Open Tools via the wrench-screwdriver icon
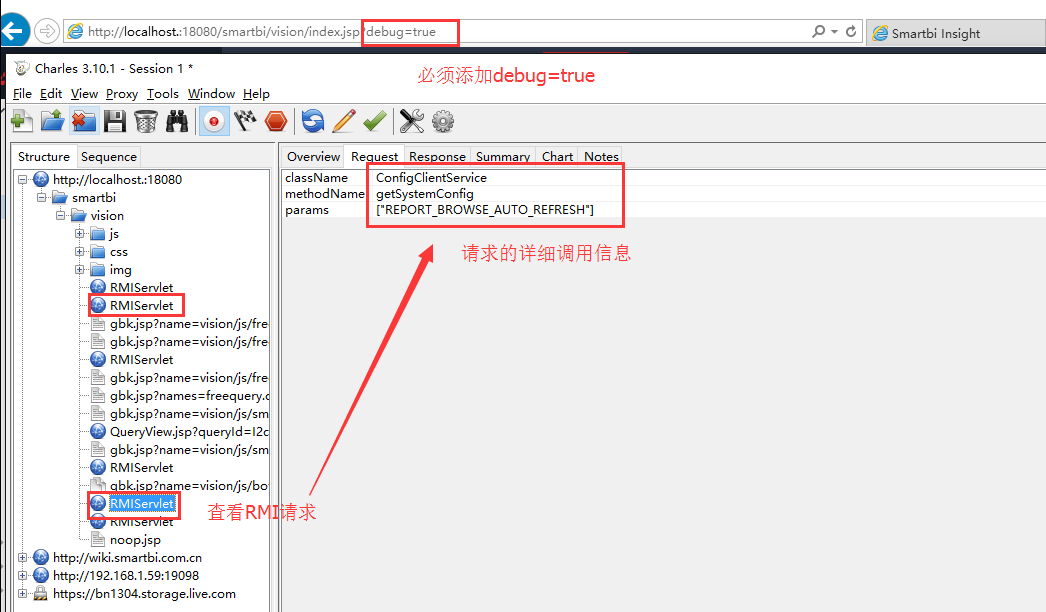 pos(412,121)
